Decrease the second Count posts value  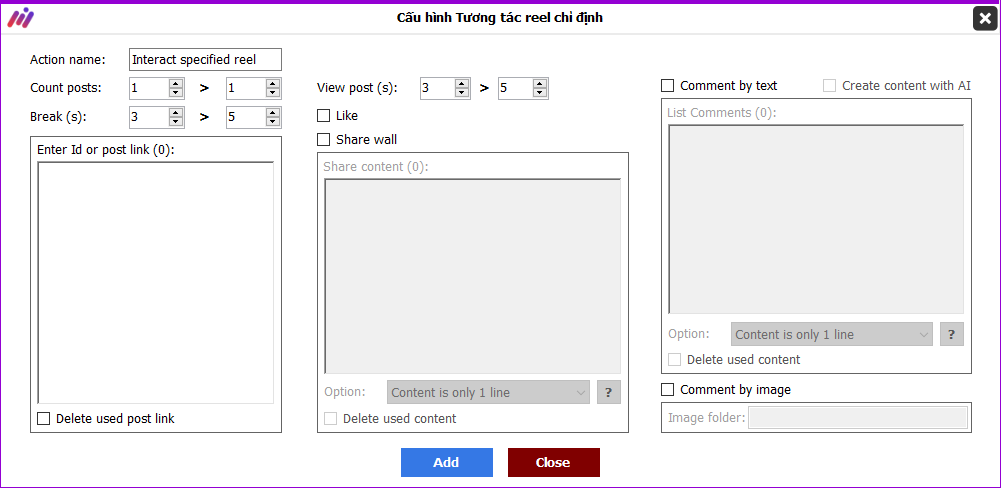point(273,93)
